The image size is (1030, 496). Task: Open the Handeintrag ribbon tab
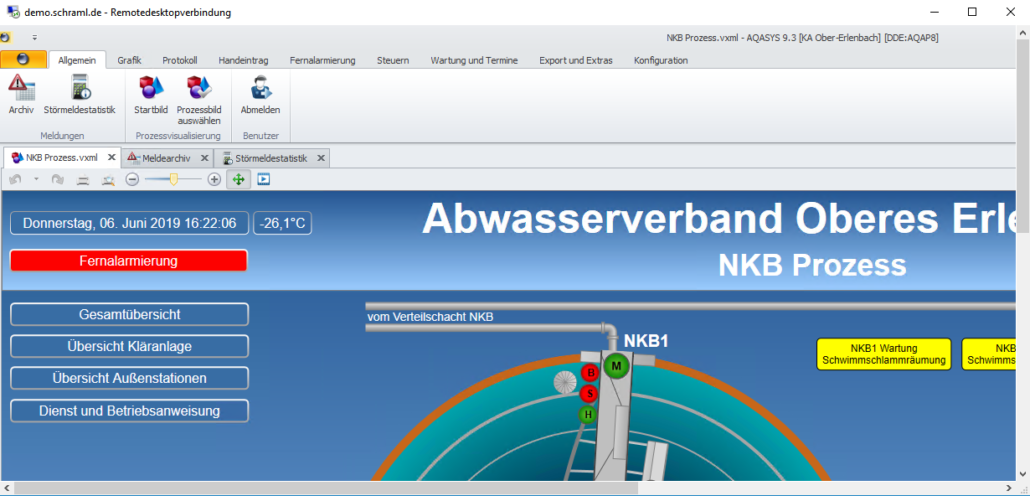click(243, 60)
